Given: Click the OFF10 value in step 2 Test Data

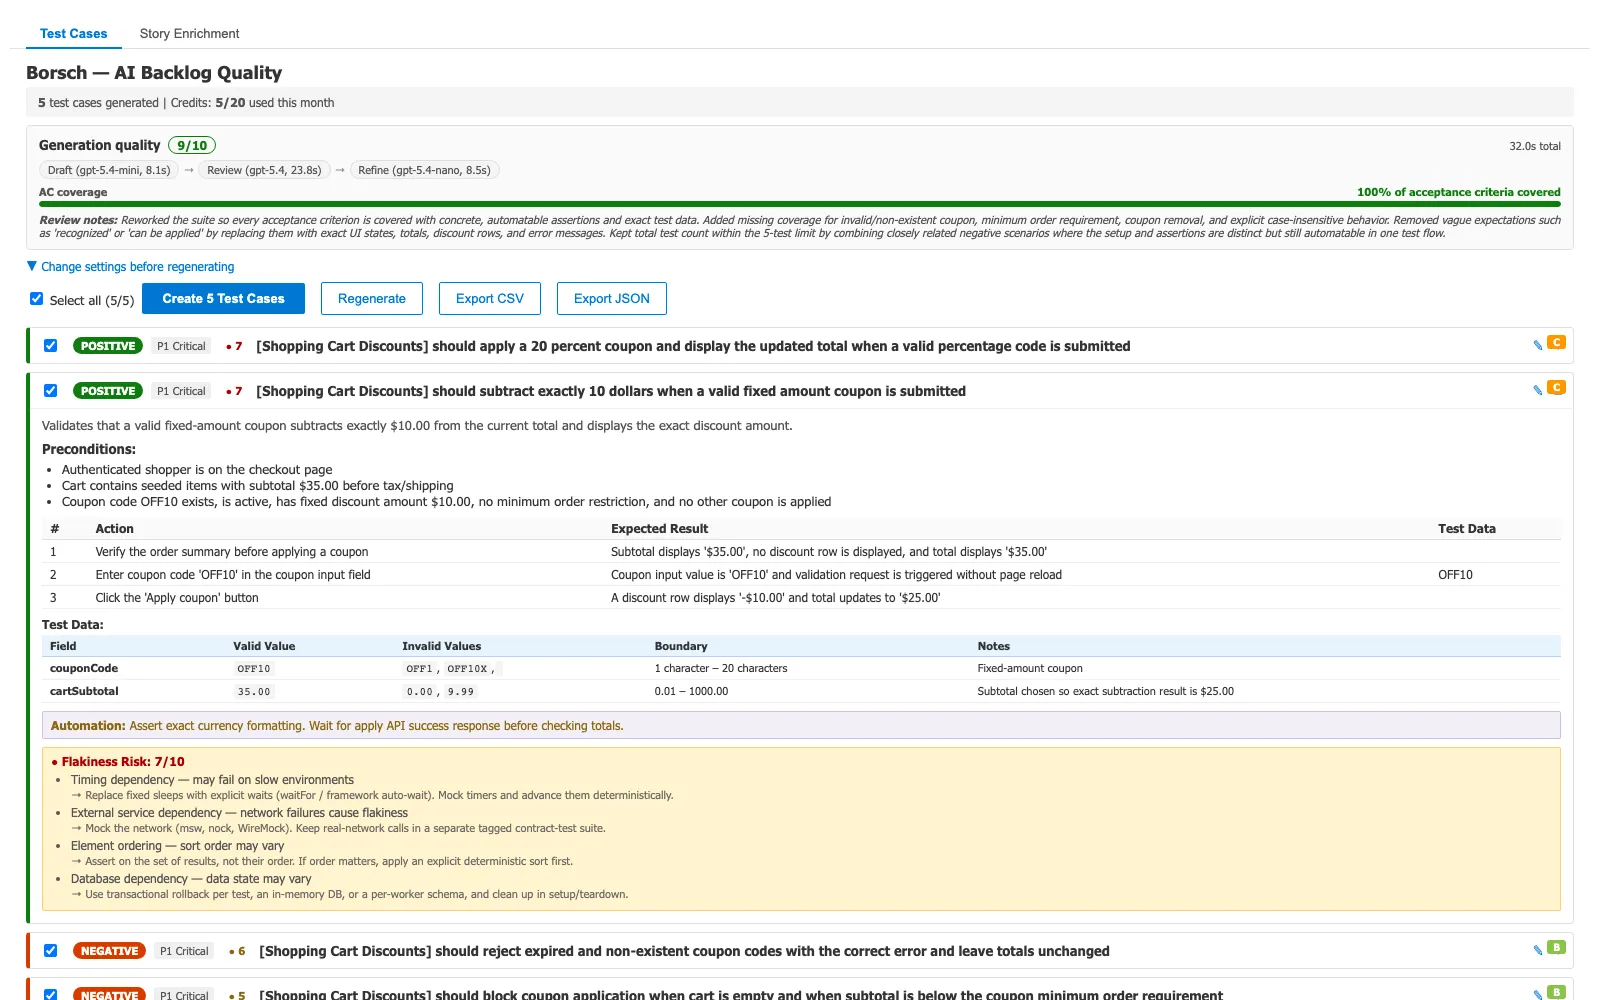Looking at the screenshot, I should [x=1455, y=575].
